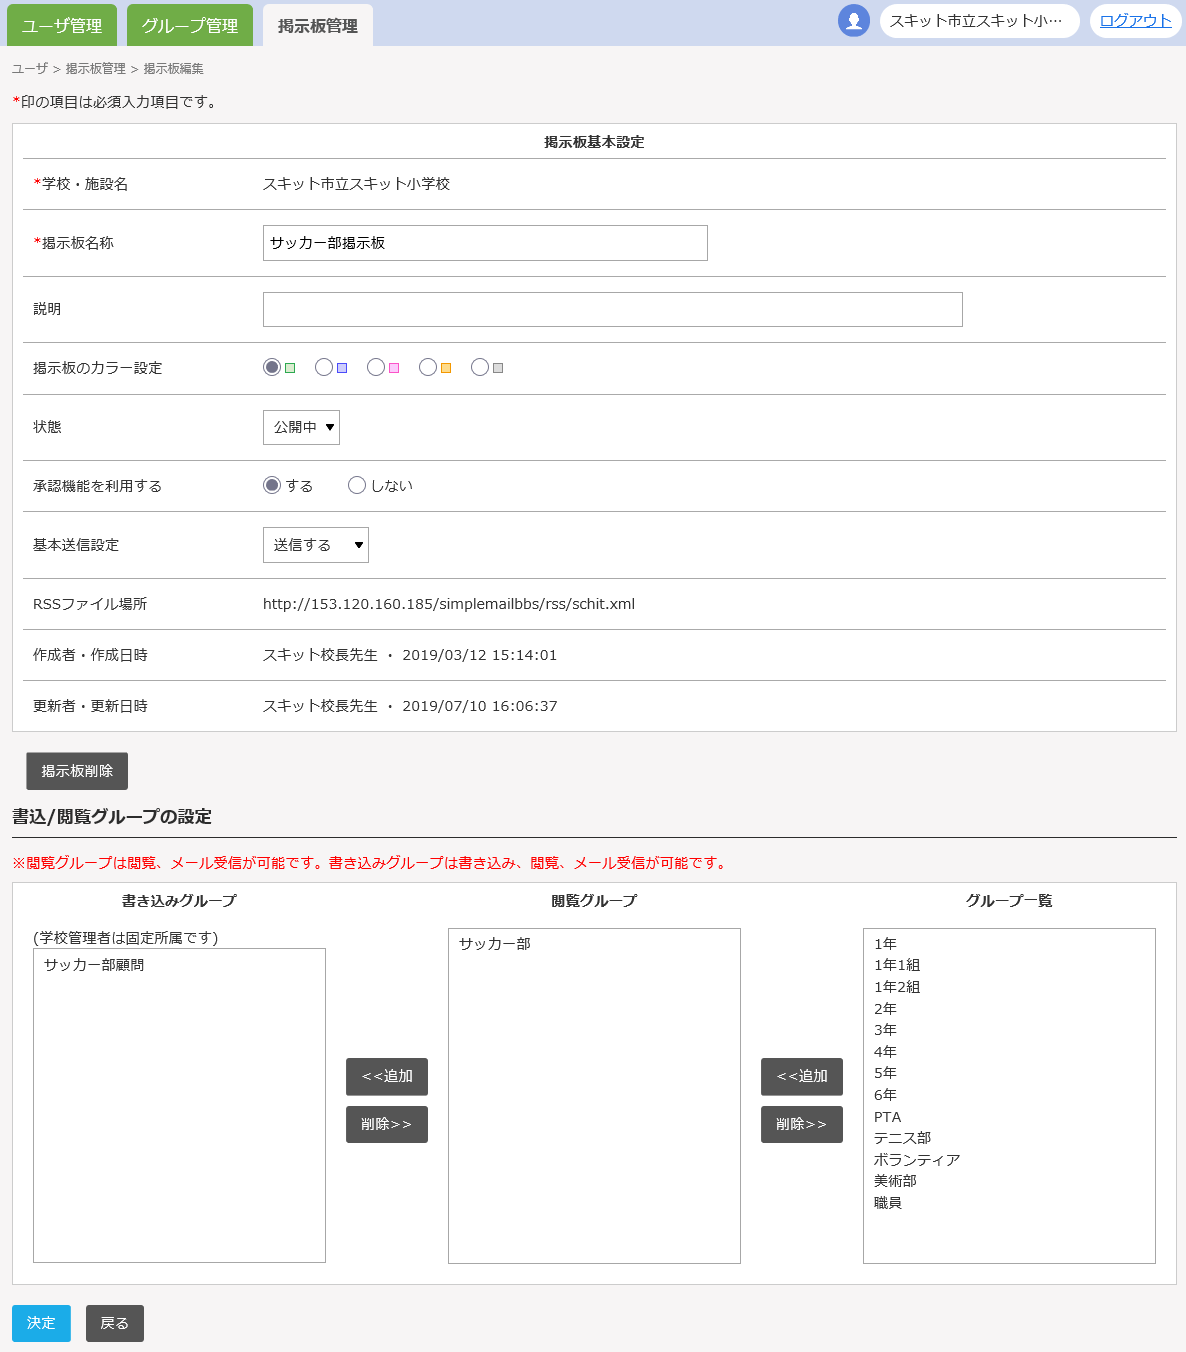
Task: Select the blue board color option
Action: (x=324, y=367)
